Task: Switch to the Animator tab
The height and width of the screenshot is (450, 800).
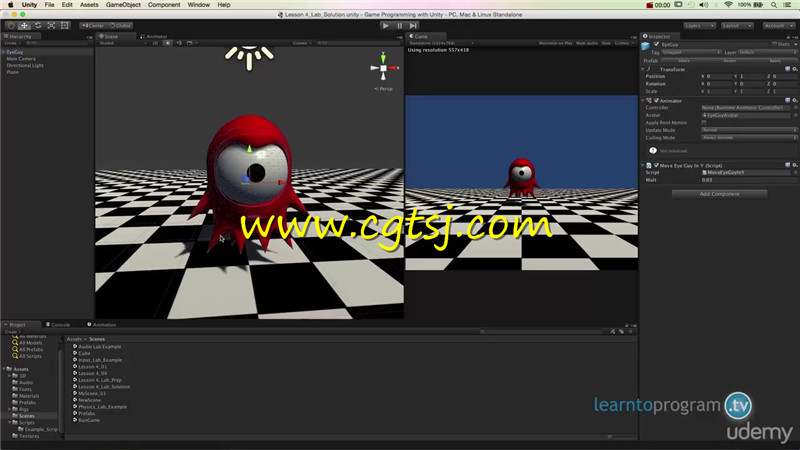Action: (x=154, y=36)
